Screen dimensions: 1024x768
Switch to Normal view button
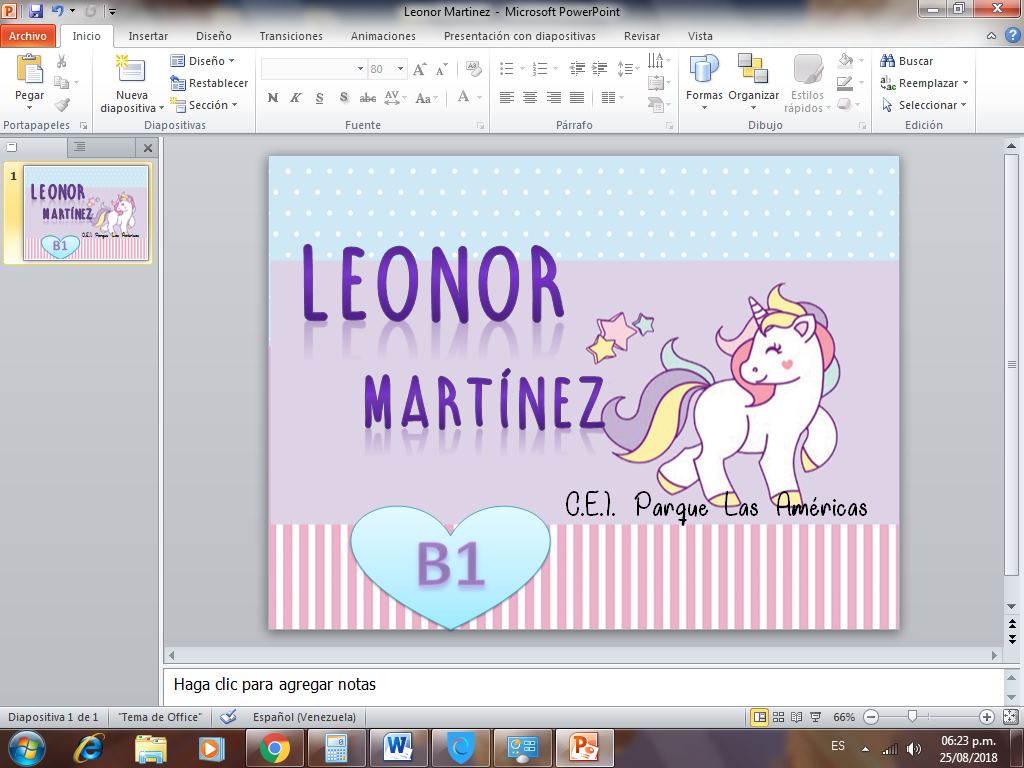click(760, 717)
